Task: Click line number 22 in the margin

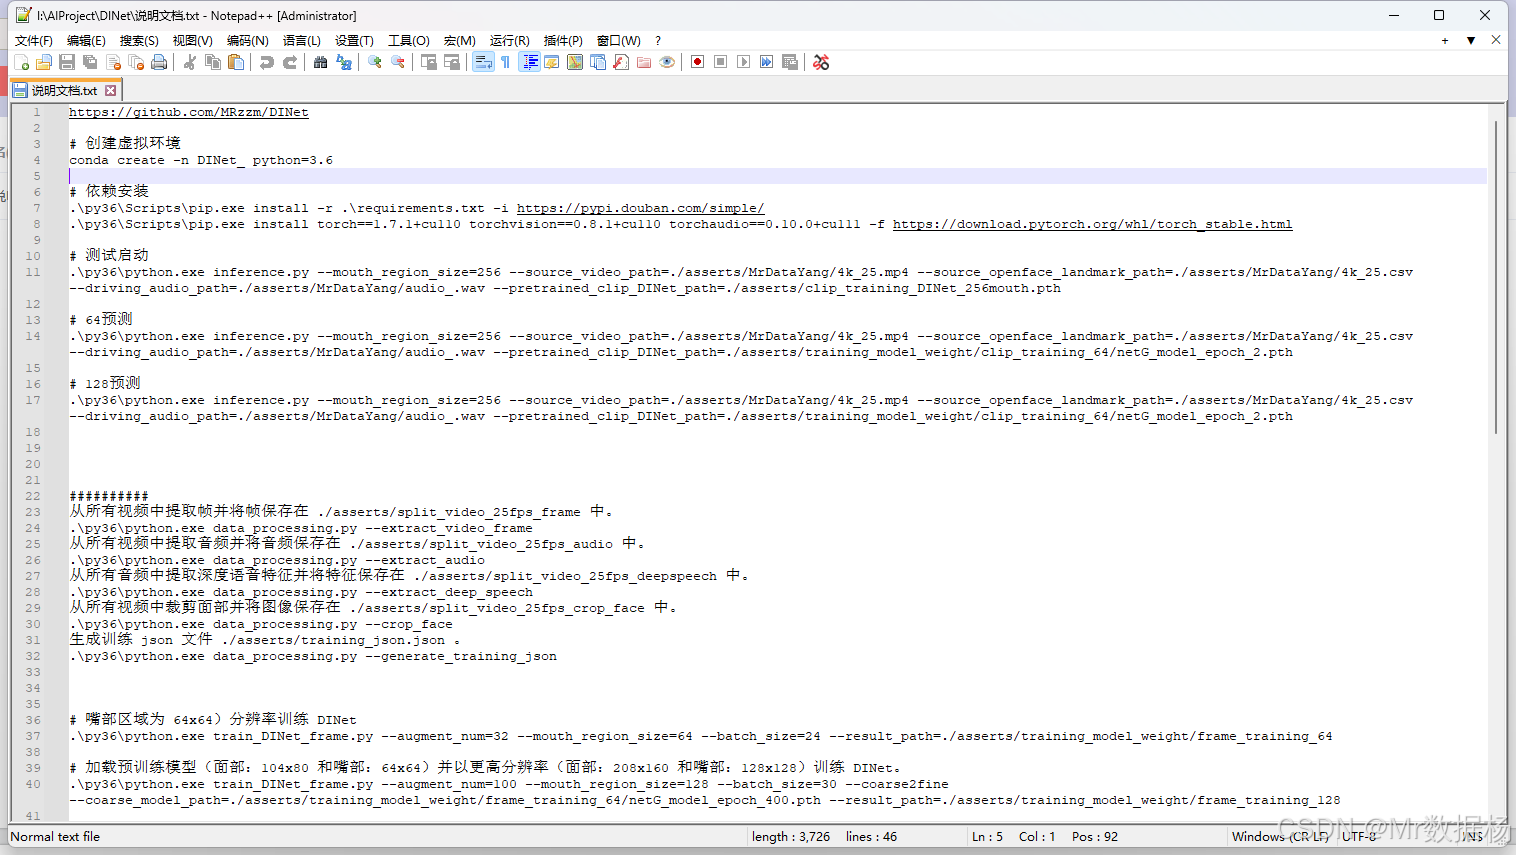Action: (x=33, y=496)
